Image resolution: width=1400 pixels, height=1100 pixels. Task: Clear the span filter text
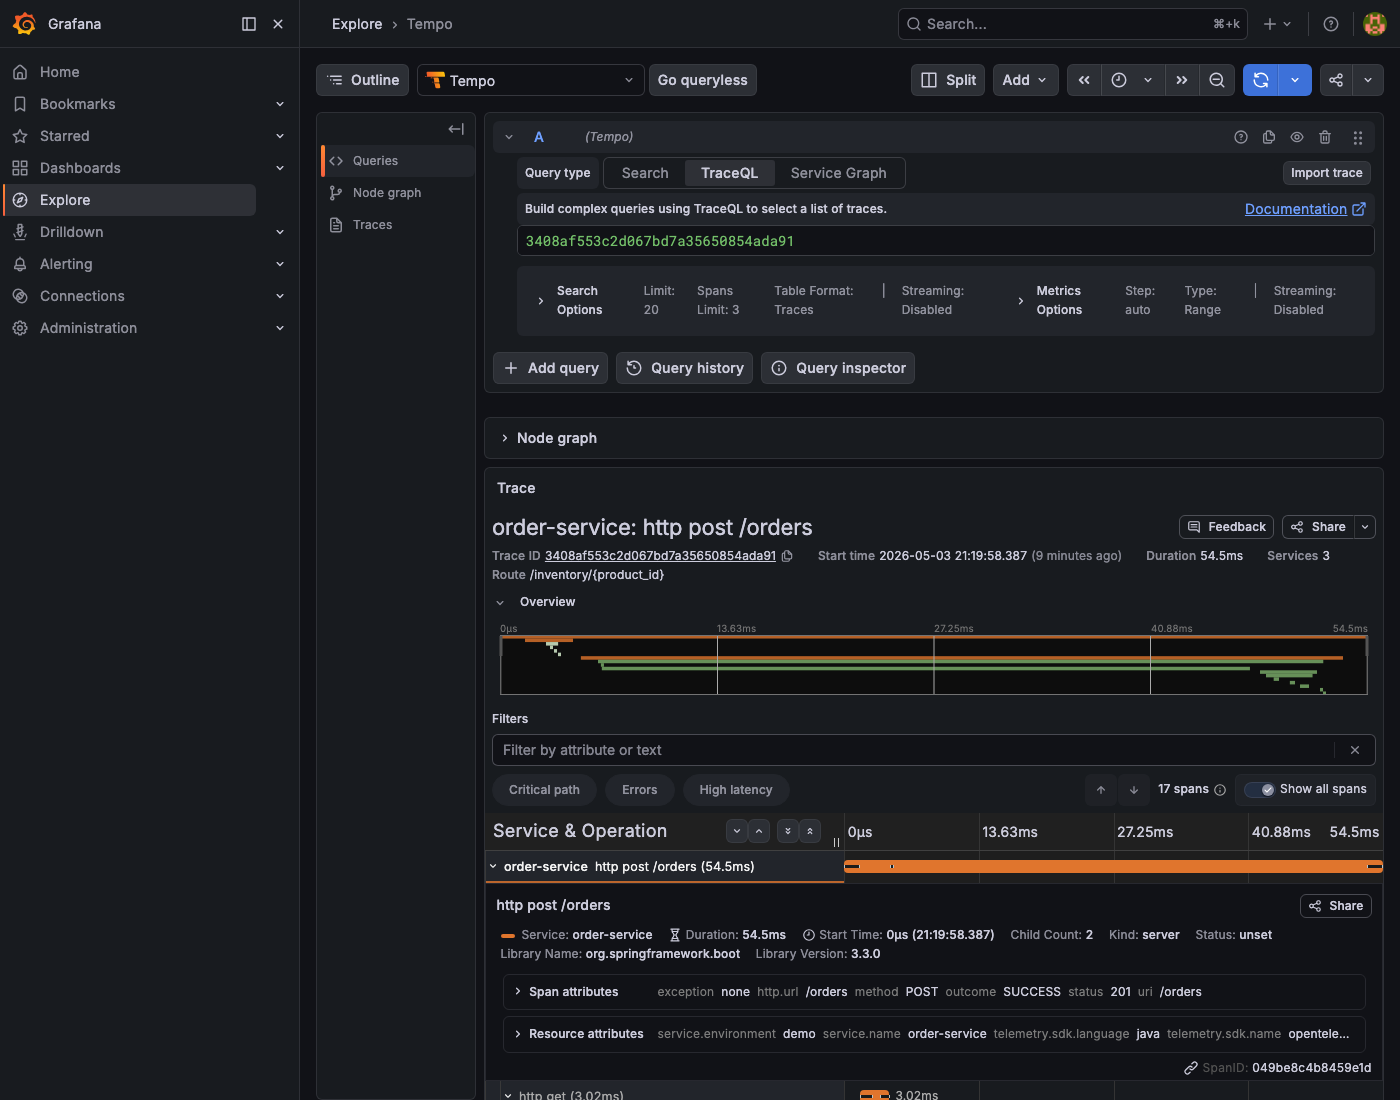[x=1355, y=750]
